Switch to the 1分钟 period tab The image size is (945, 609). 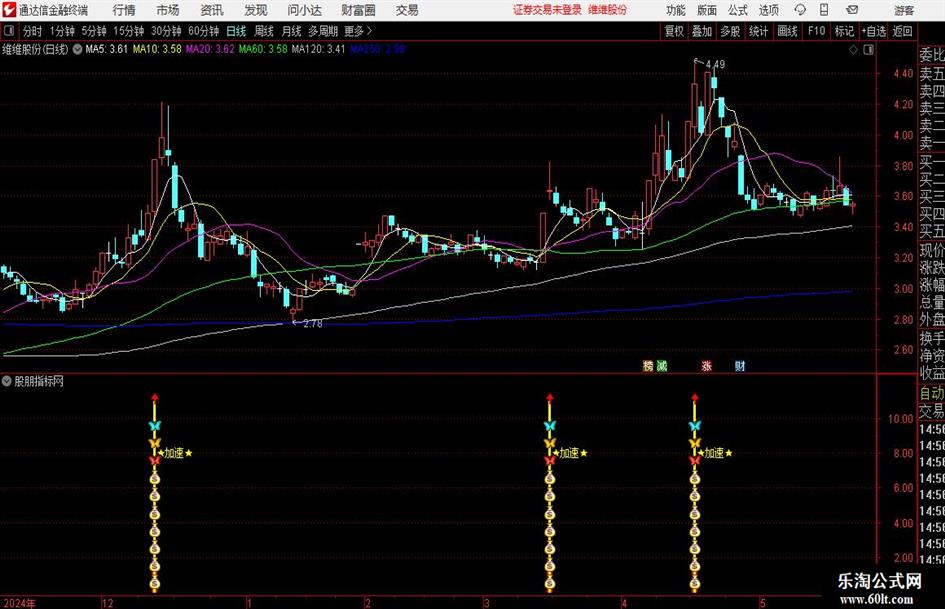pos(62,31)
